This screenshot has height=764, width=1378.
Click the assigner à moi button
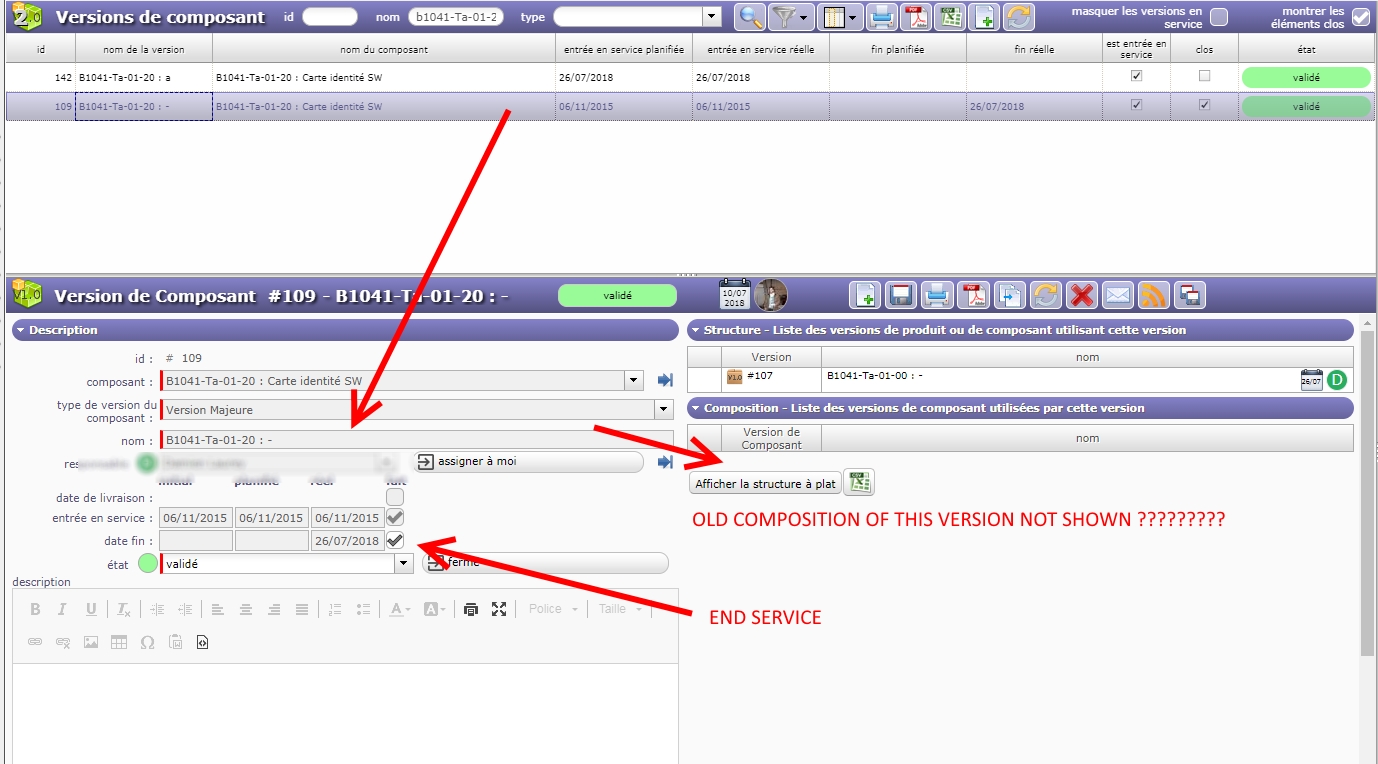[528, 462]
